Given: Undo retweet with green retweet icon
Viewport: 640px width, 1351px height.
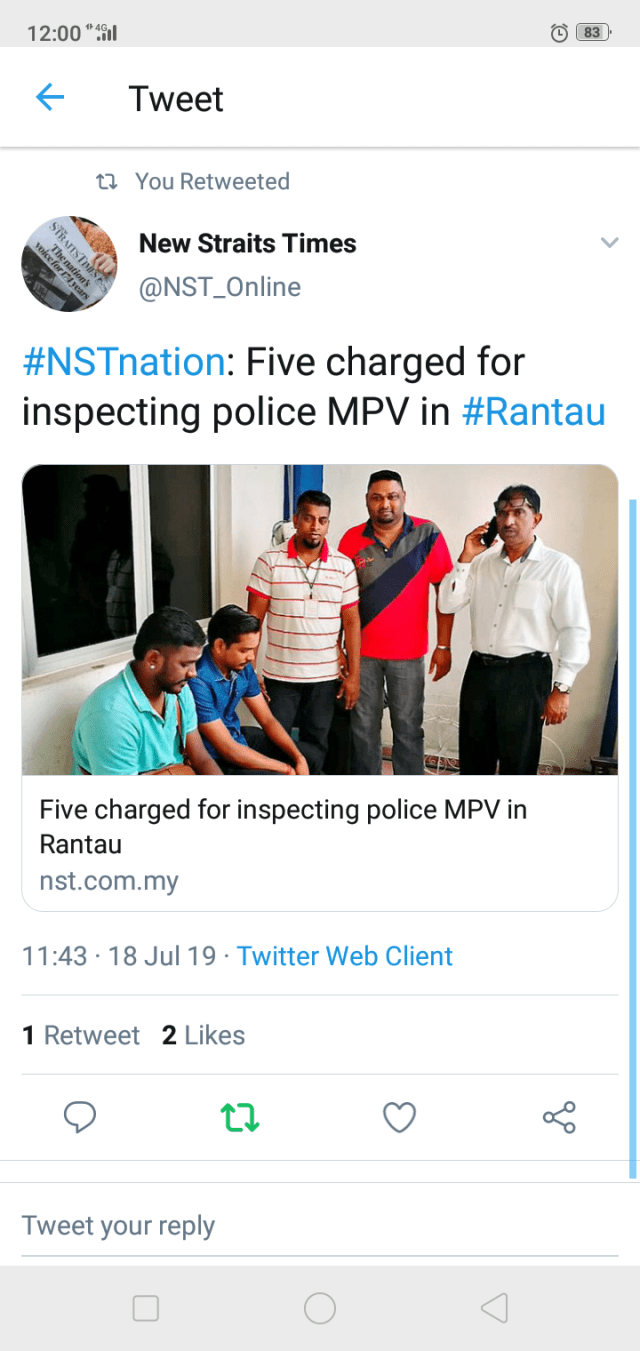Looking at the screenshot, I should 240,1117.
